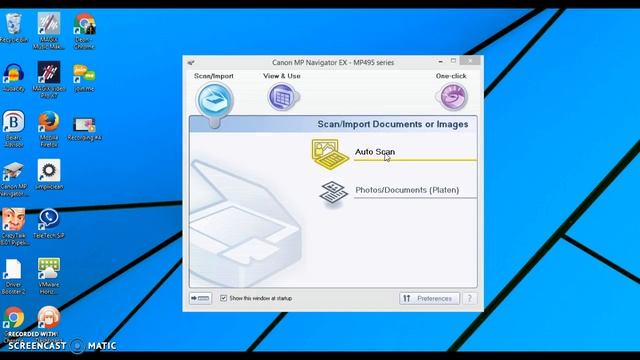Switch to the One-click mode icon
The image size is (640, 360).
[452, 97]
